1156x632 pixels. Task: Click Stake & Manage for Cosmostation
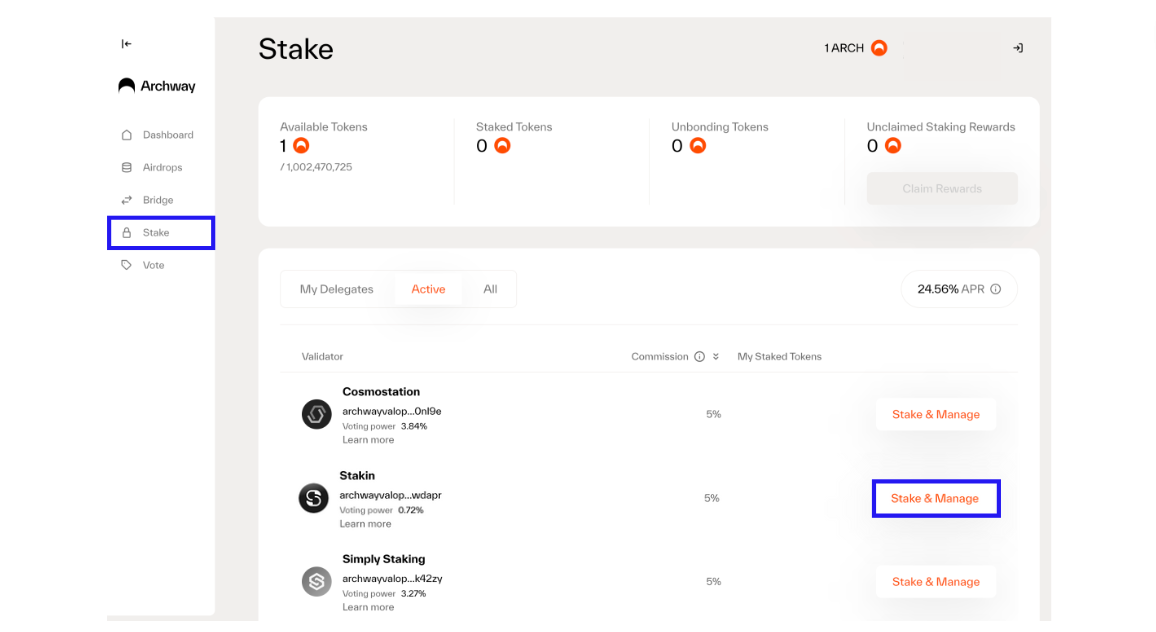(x=936, y=414)
